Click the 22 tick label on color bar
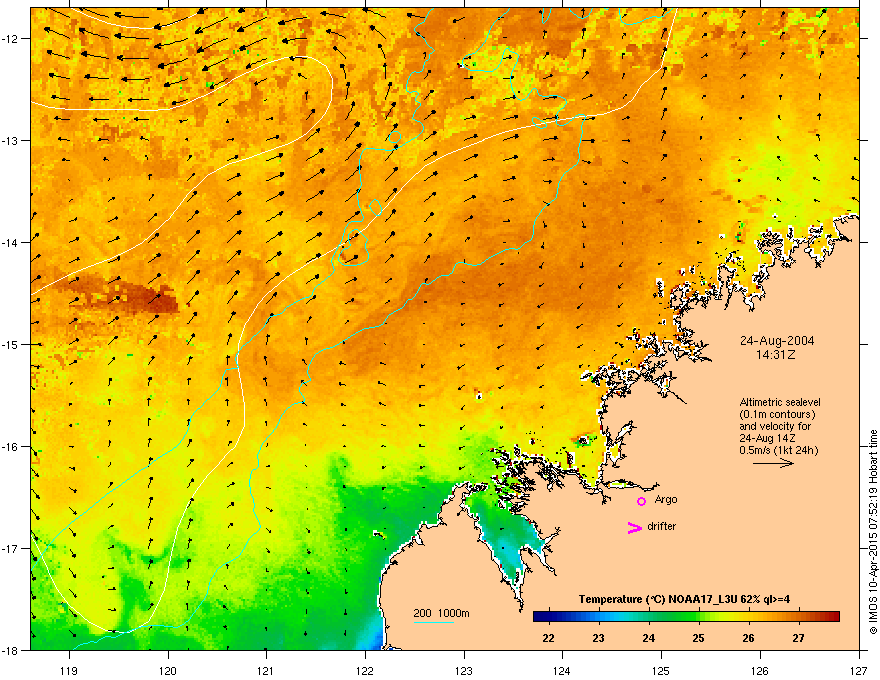The width and height of the screenshot is (880, 680). pyautogui.click(x=548, y=638)
